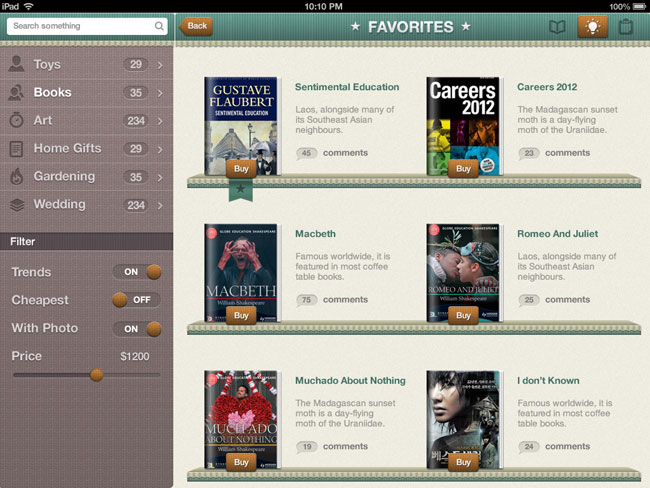This screenshot has width=650, height=488.
Task: Tap the stopwatch icon beside Art
Action: click(x=17, y=121)
